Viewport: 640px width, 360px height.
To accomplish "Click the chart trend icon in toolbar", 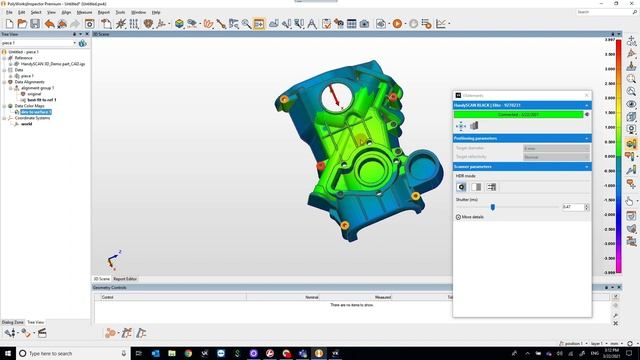I will point(441,24).
